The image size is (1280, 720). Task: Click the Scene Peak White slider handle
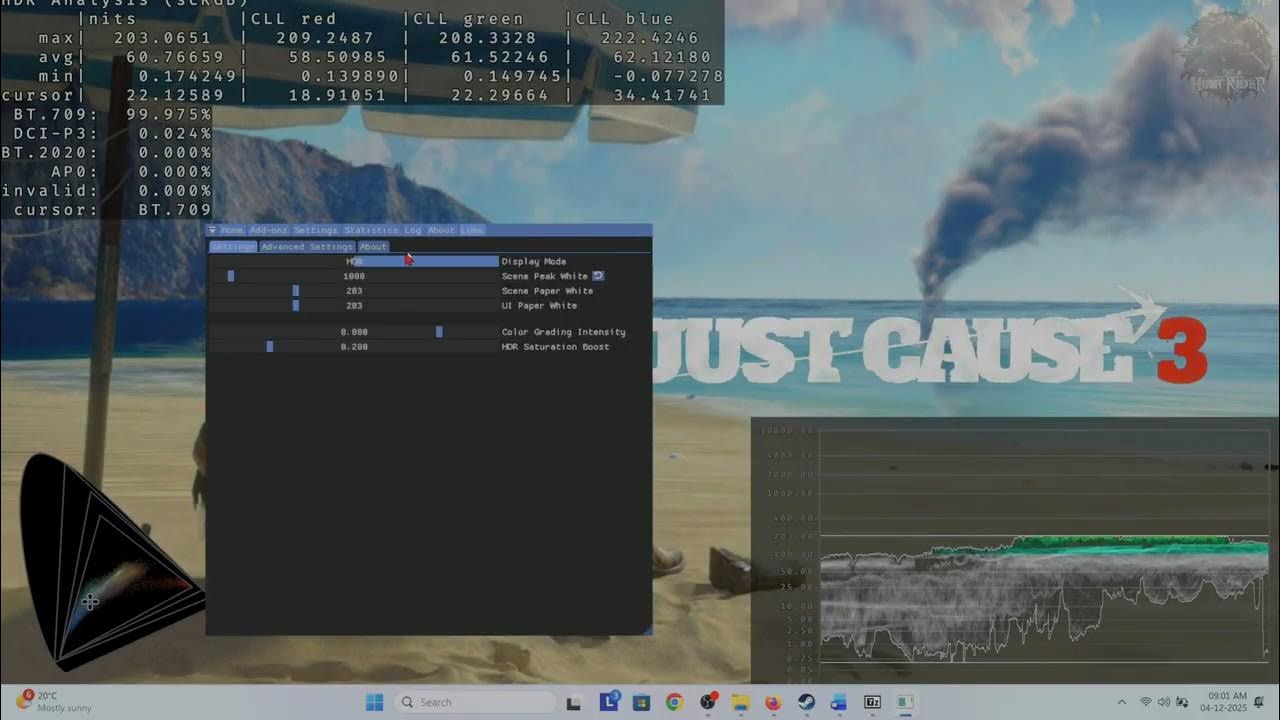click(231, 276)
